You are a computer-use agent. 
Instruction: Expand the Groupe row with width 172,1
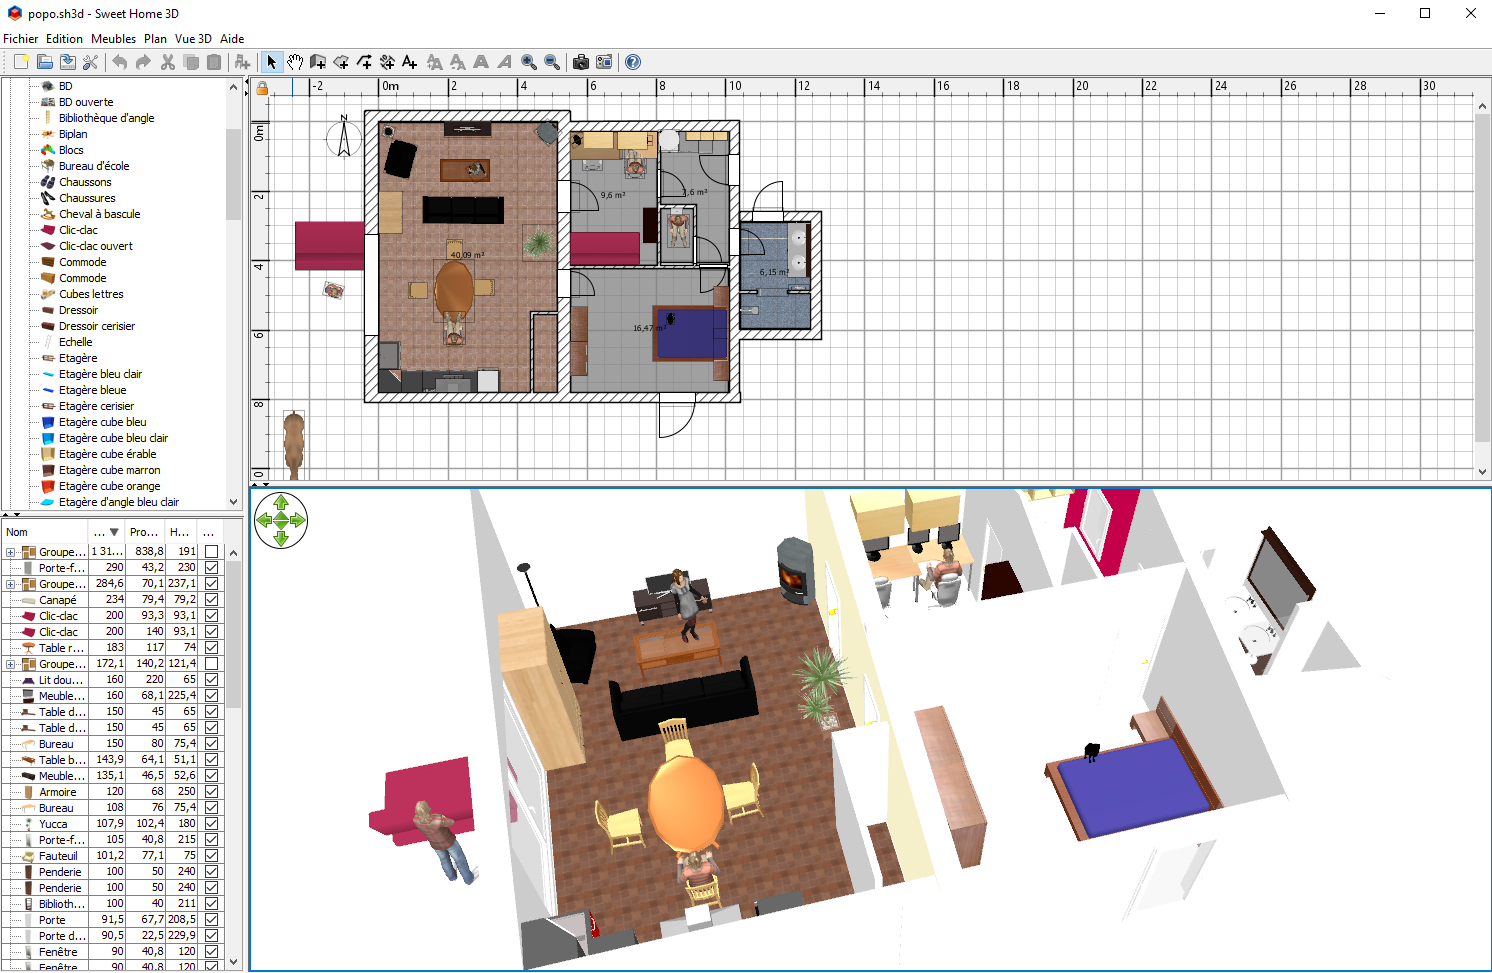tap(11, 664)
